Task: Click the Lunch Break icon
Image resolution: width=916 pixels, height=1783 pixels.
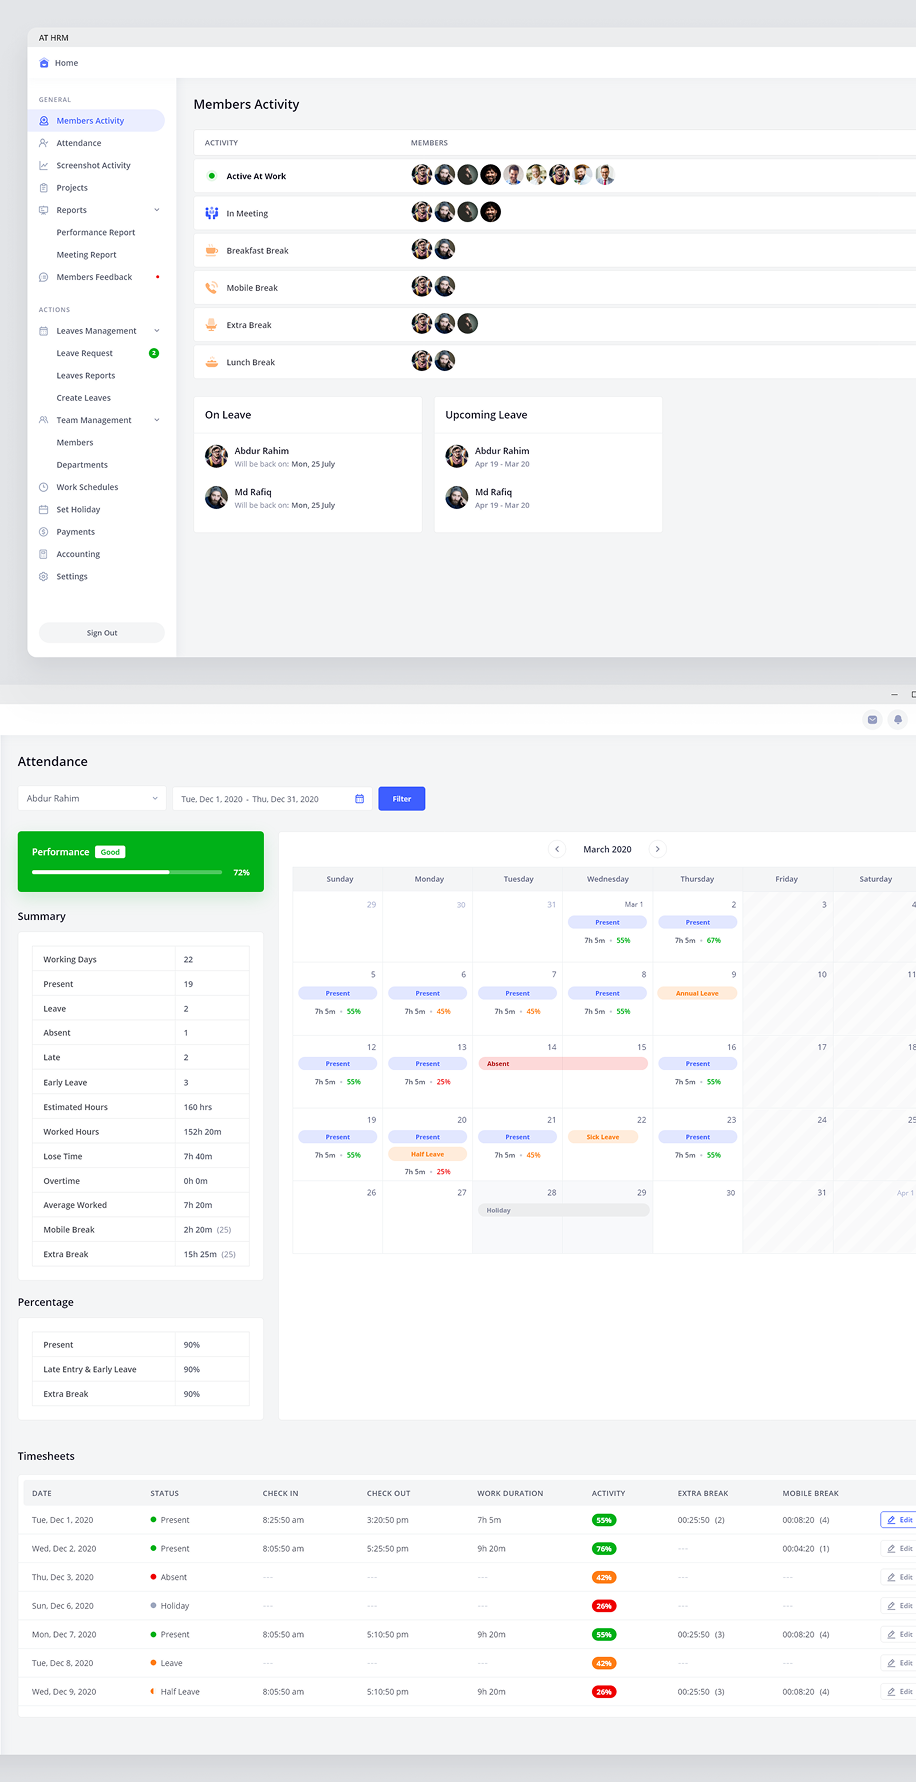Action: point(211,362)
